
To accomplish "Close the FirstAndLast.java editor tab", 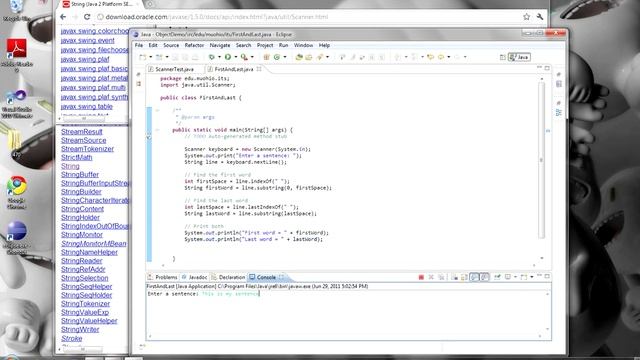I will point(259,69).
